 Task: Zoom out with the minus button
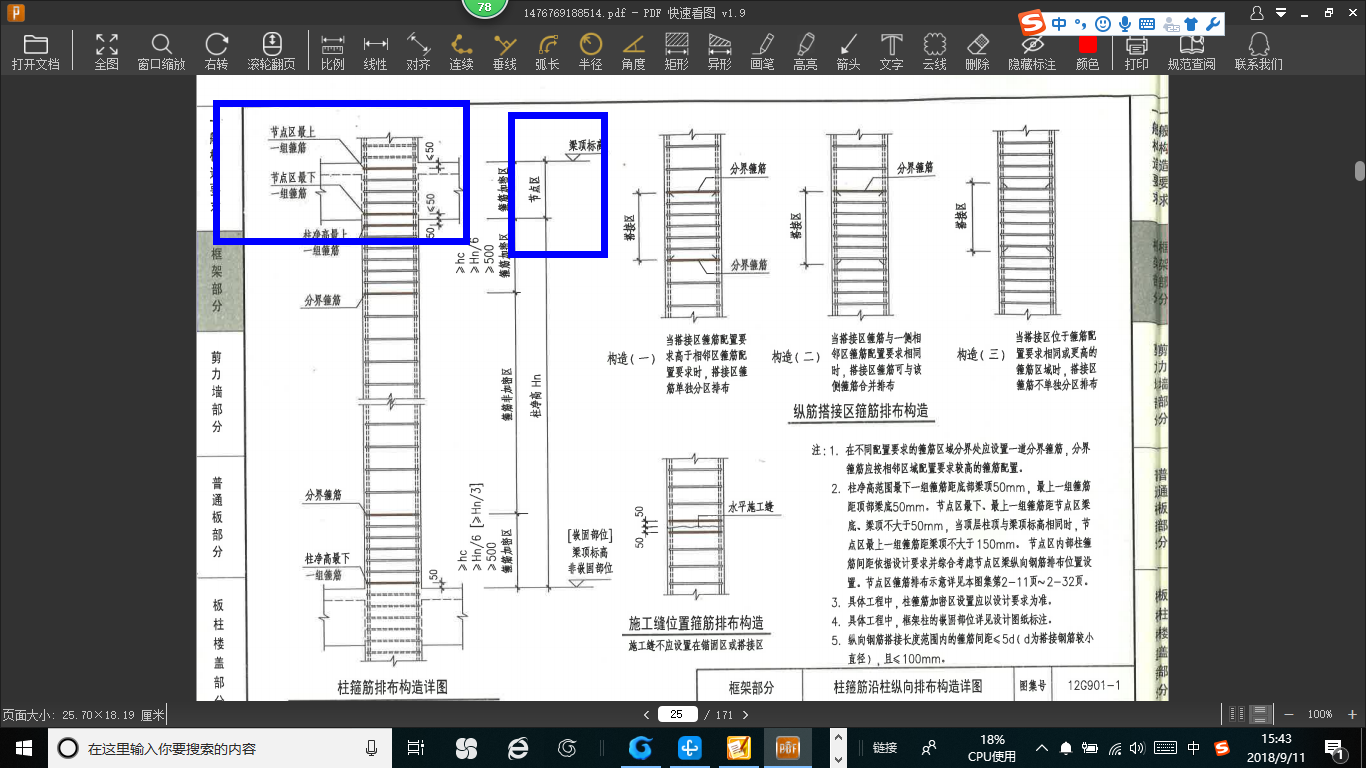[1289, 714]
